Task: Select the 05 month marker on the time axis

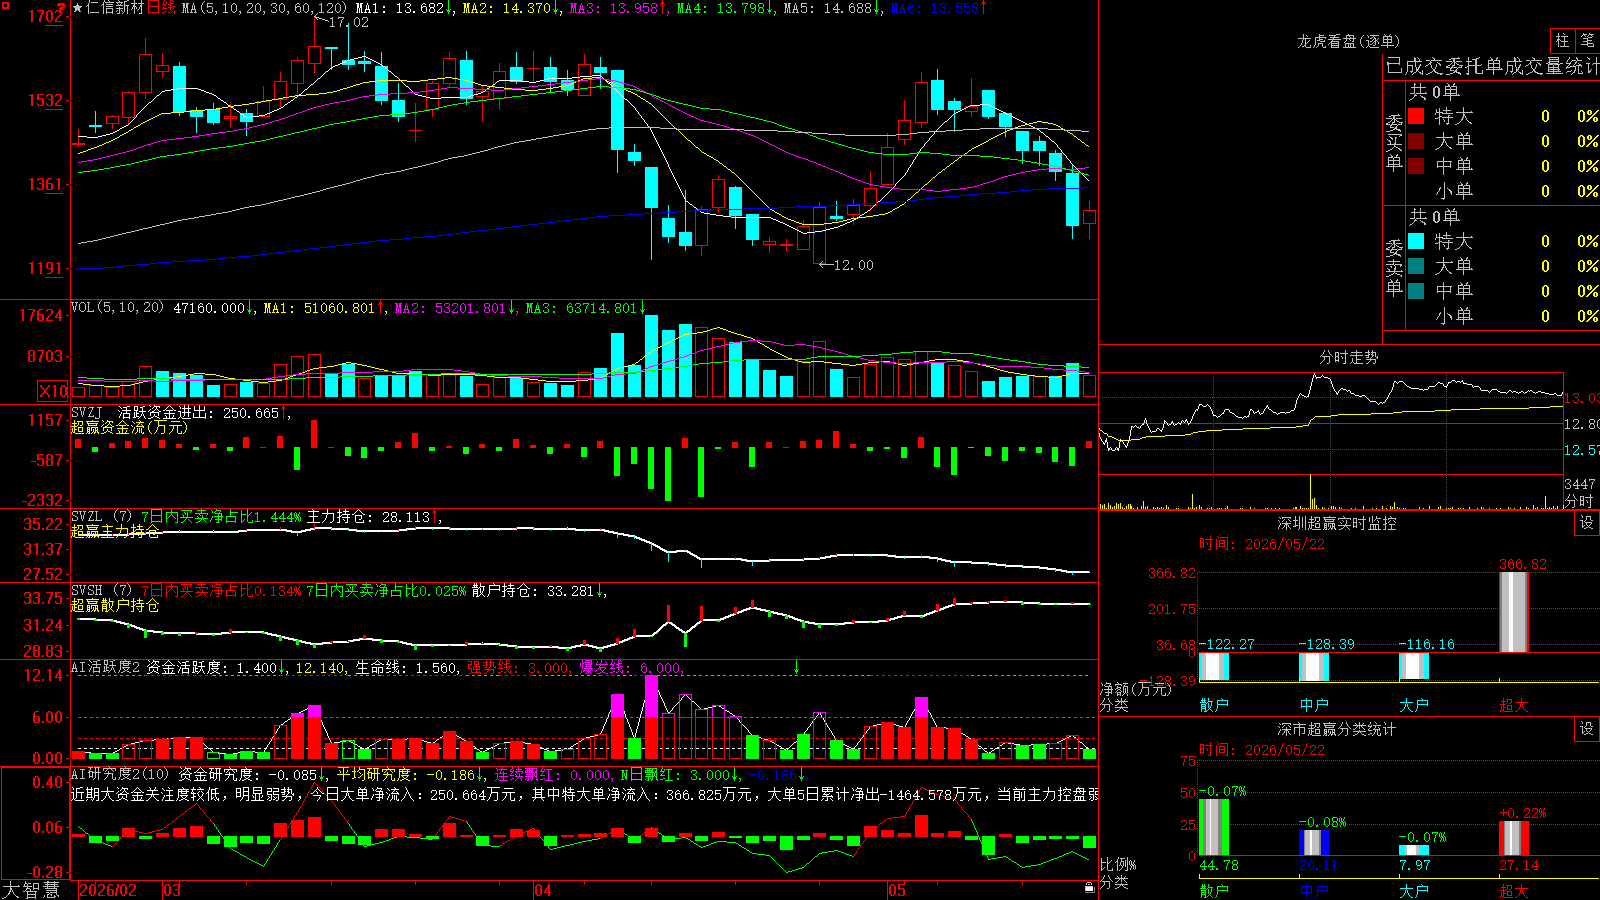Action: coord(897,890)
